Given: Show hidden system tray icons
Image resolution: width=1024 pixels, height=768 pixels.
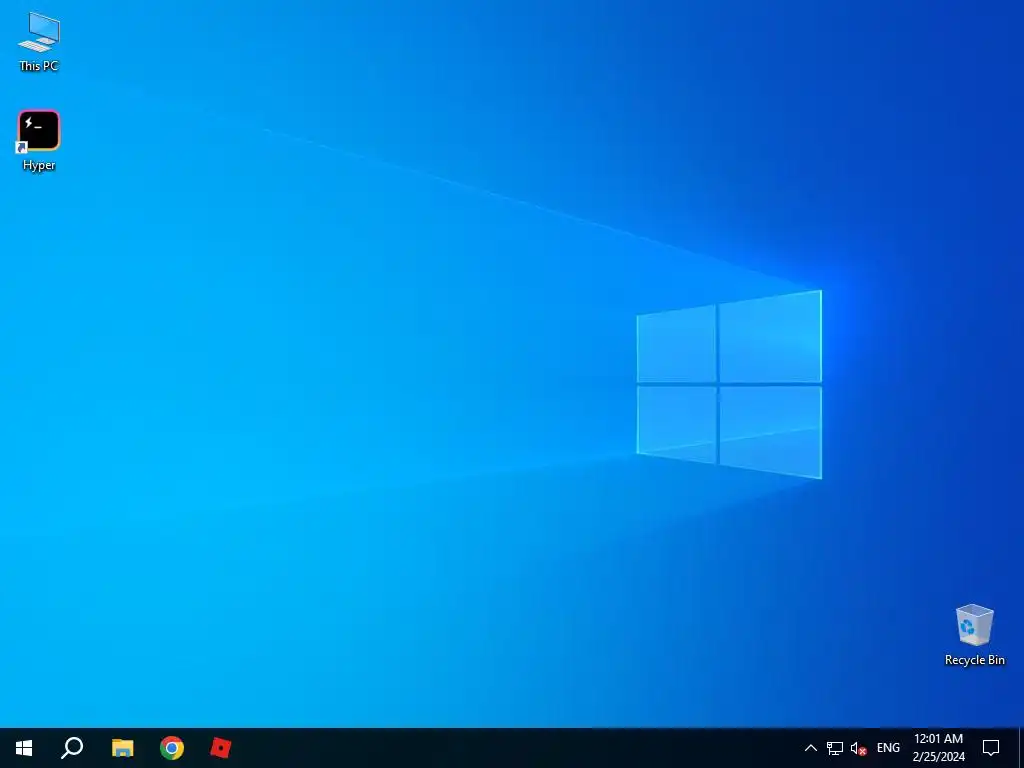Looking at the screenshot, I should click(810, 748).
